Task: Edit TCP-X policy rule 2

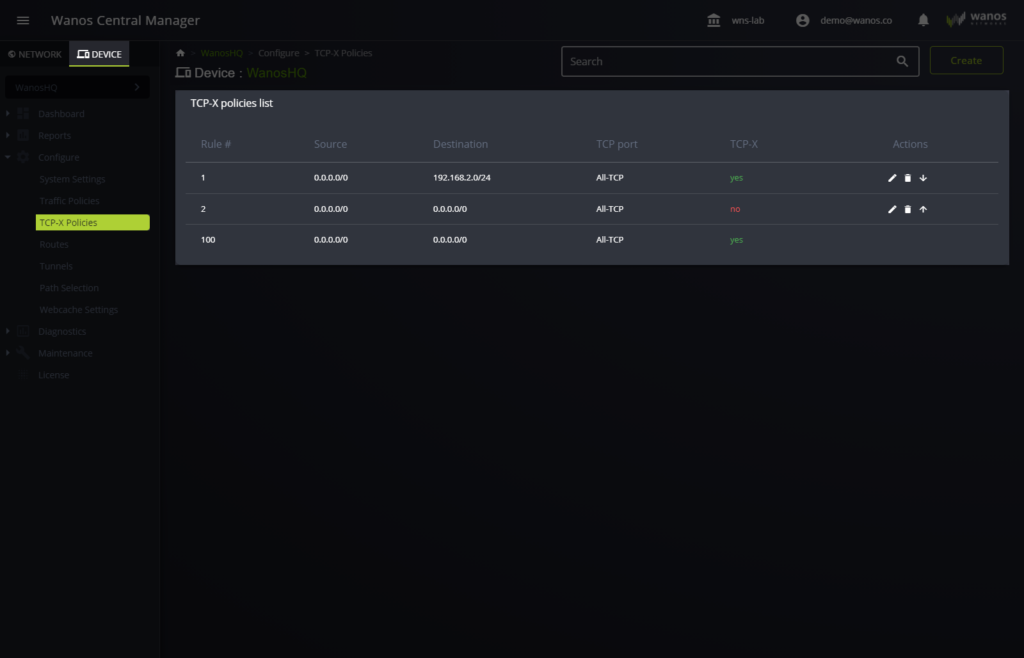Action: tap(892, 210)
